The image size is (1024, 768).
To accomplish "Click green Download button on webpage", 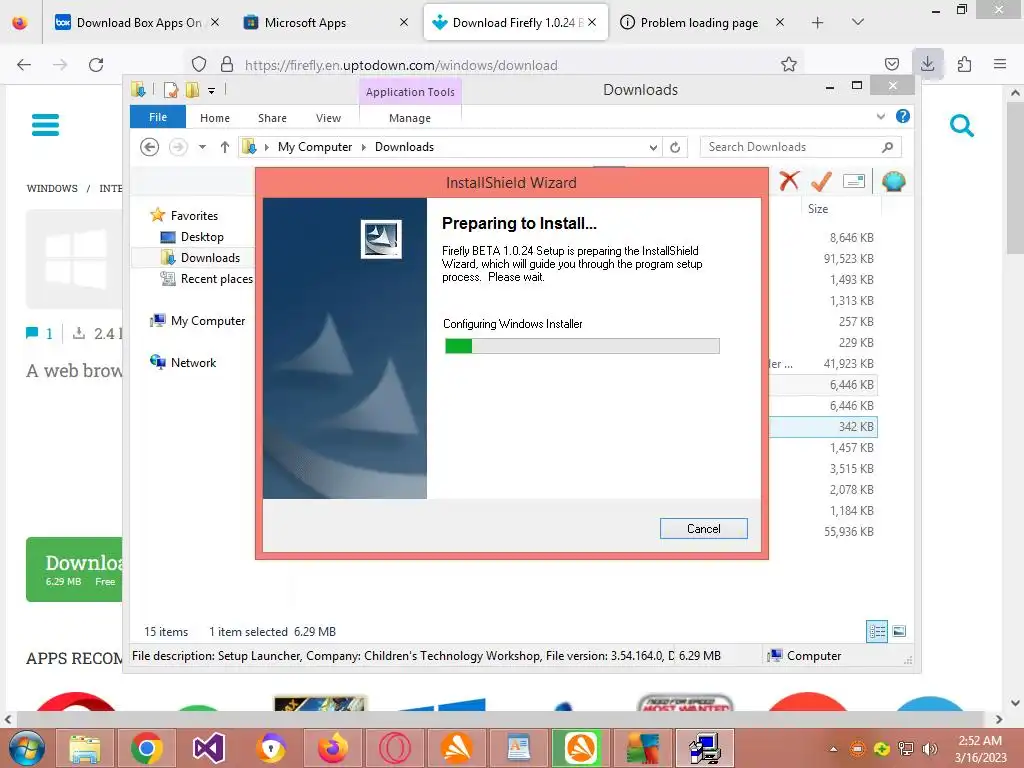I will pyautogui.click(x=74, y=569).
